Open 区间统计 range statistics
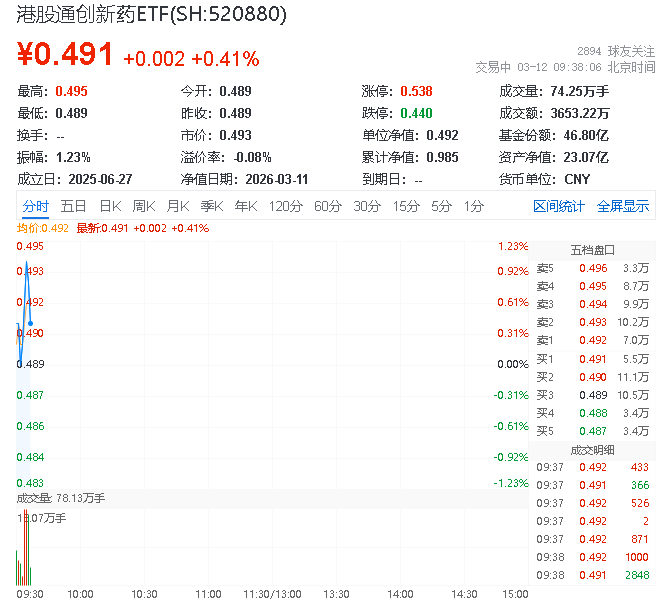Image resolution: width=656 pixels, height=613 pixels. (559, 206)
